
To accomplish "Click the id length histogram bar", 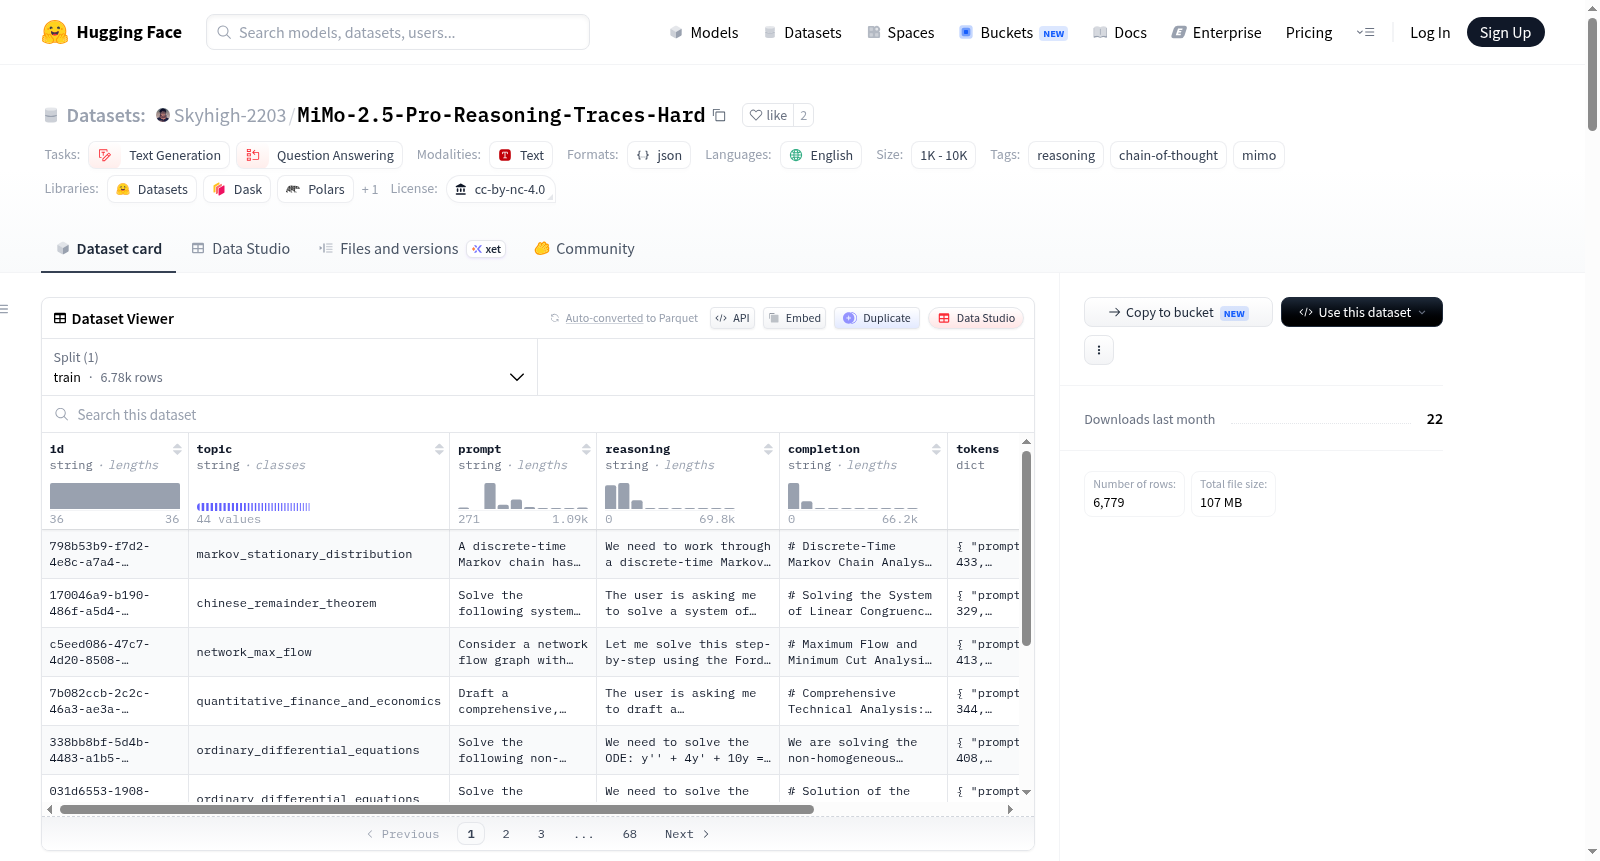I will click(115, 496).
